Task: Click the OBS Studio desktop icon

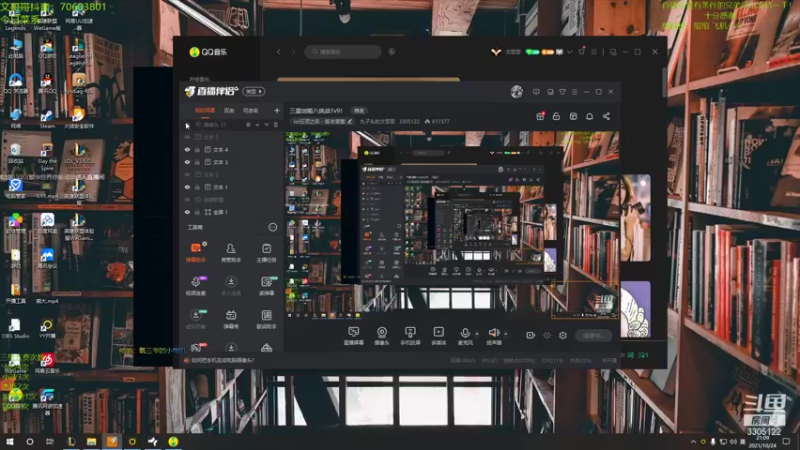Action: point(15,329)
